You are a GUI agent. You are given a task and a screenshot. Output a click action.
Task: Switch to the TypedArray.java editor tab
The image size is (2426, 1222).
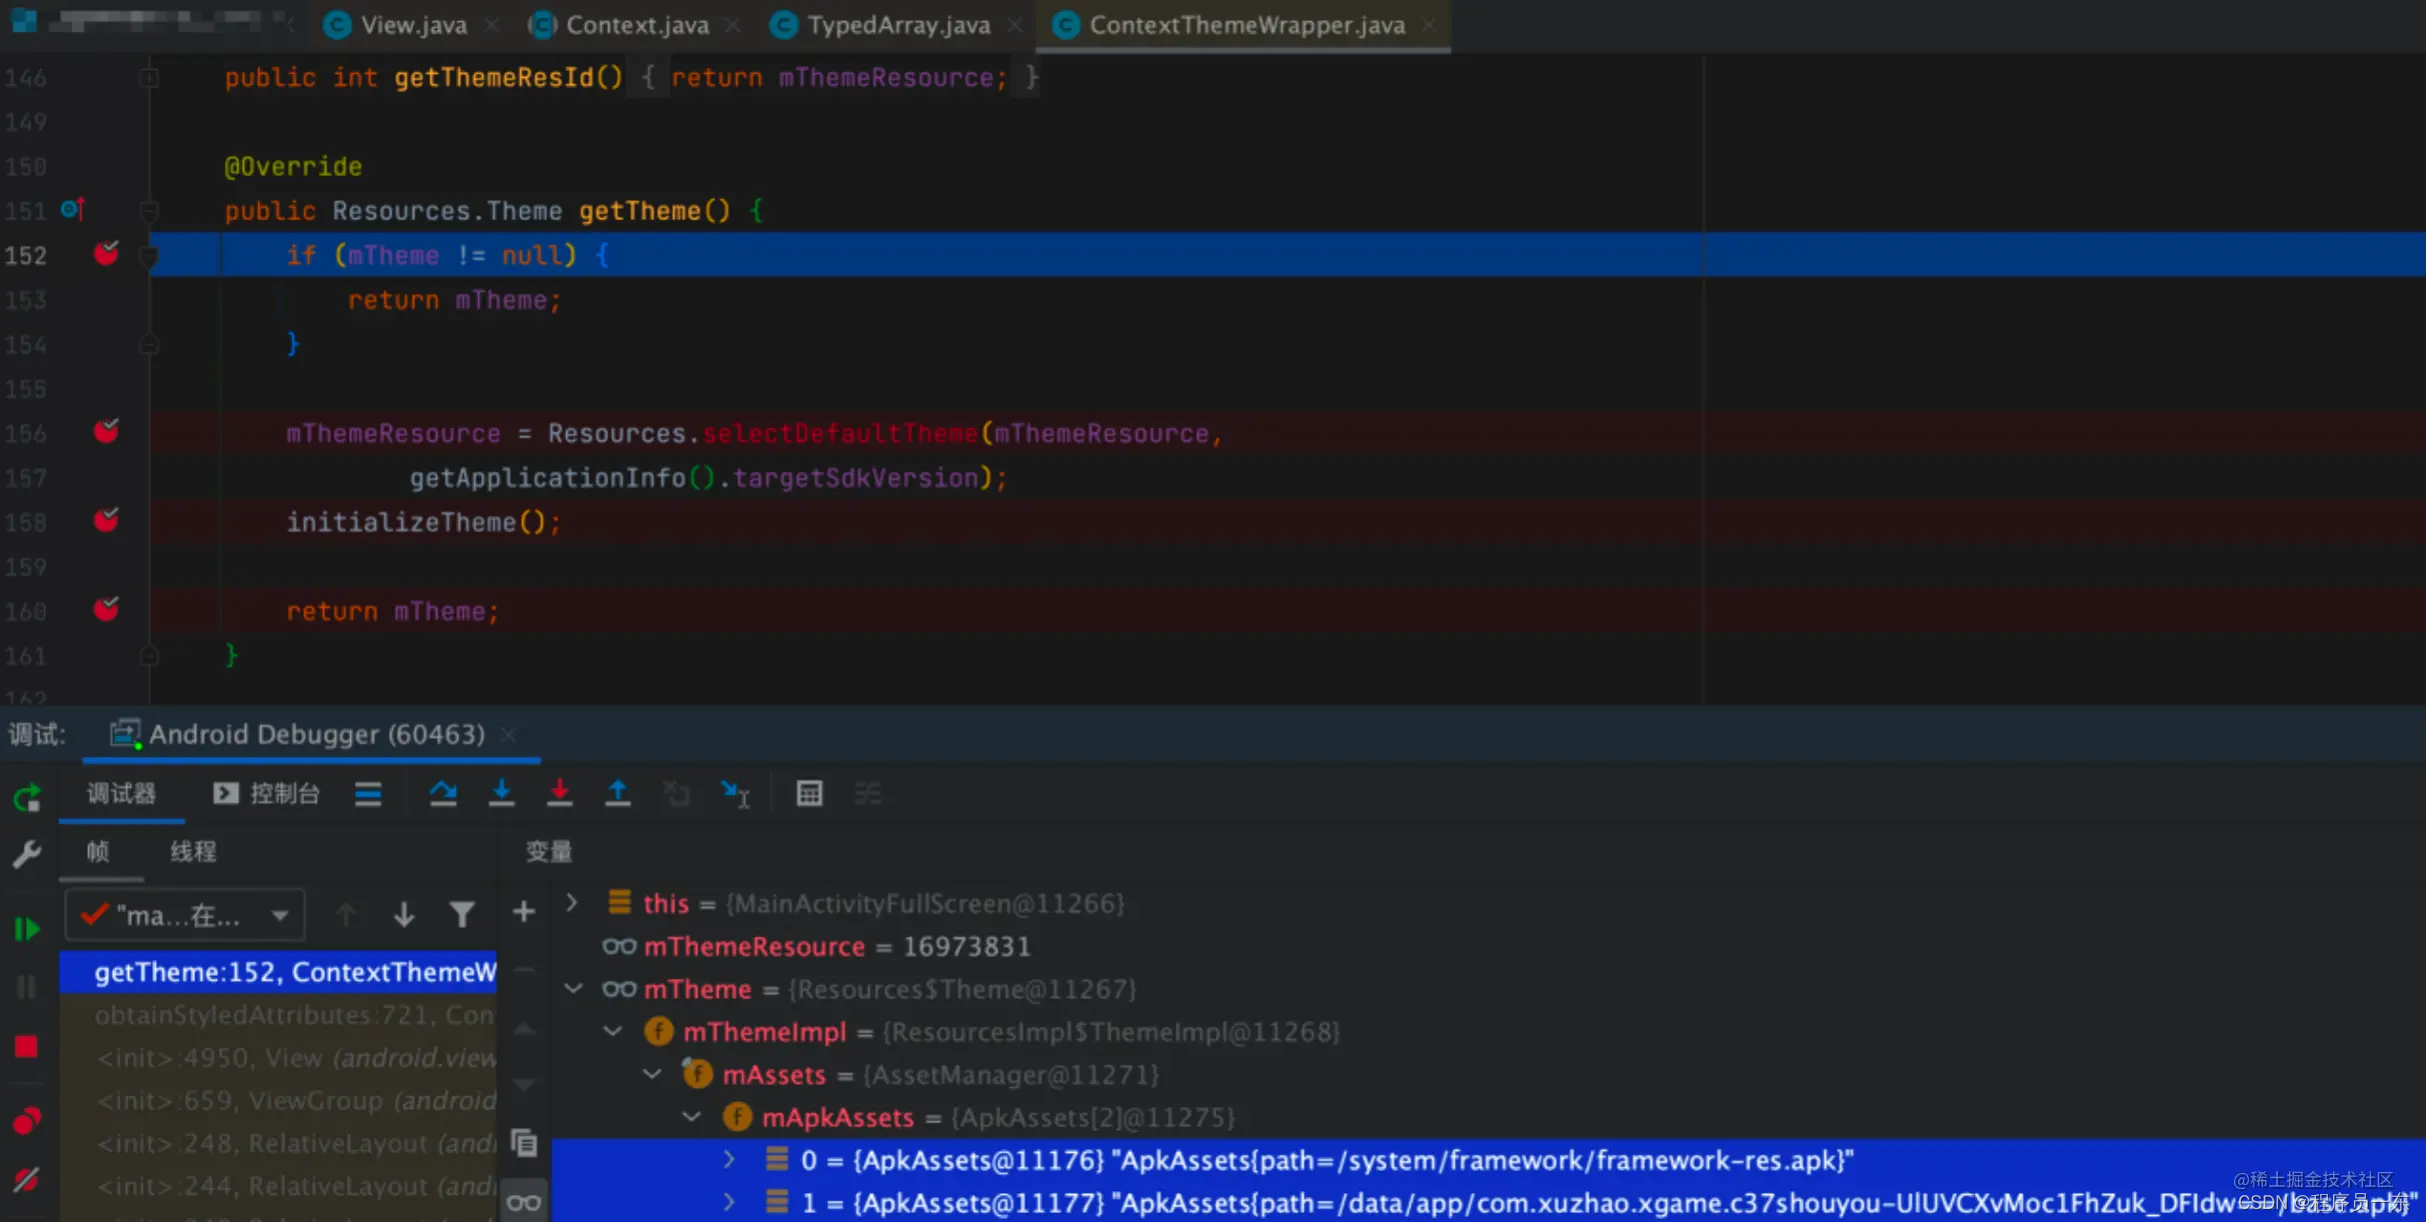897,25
